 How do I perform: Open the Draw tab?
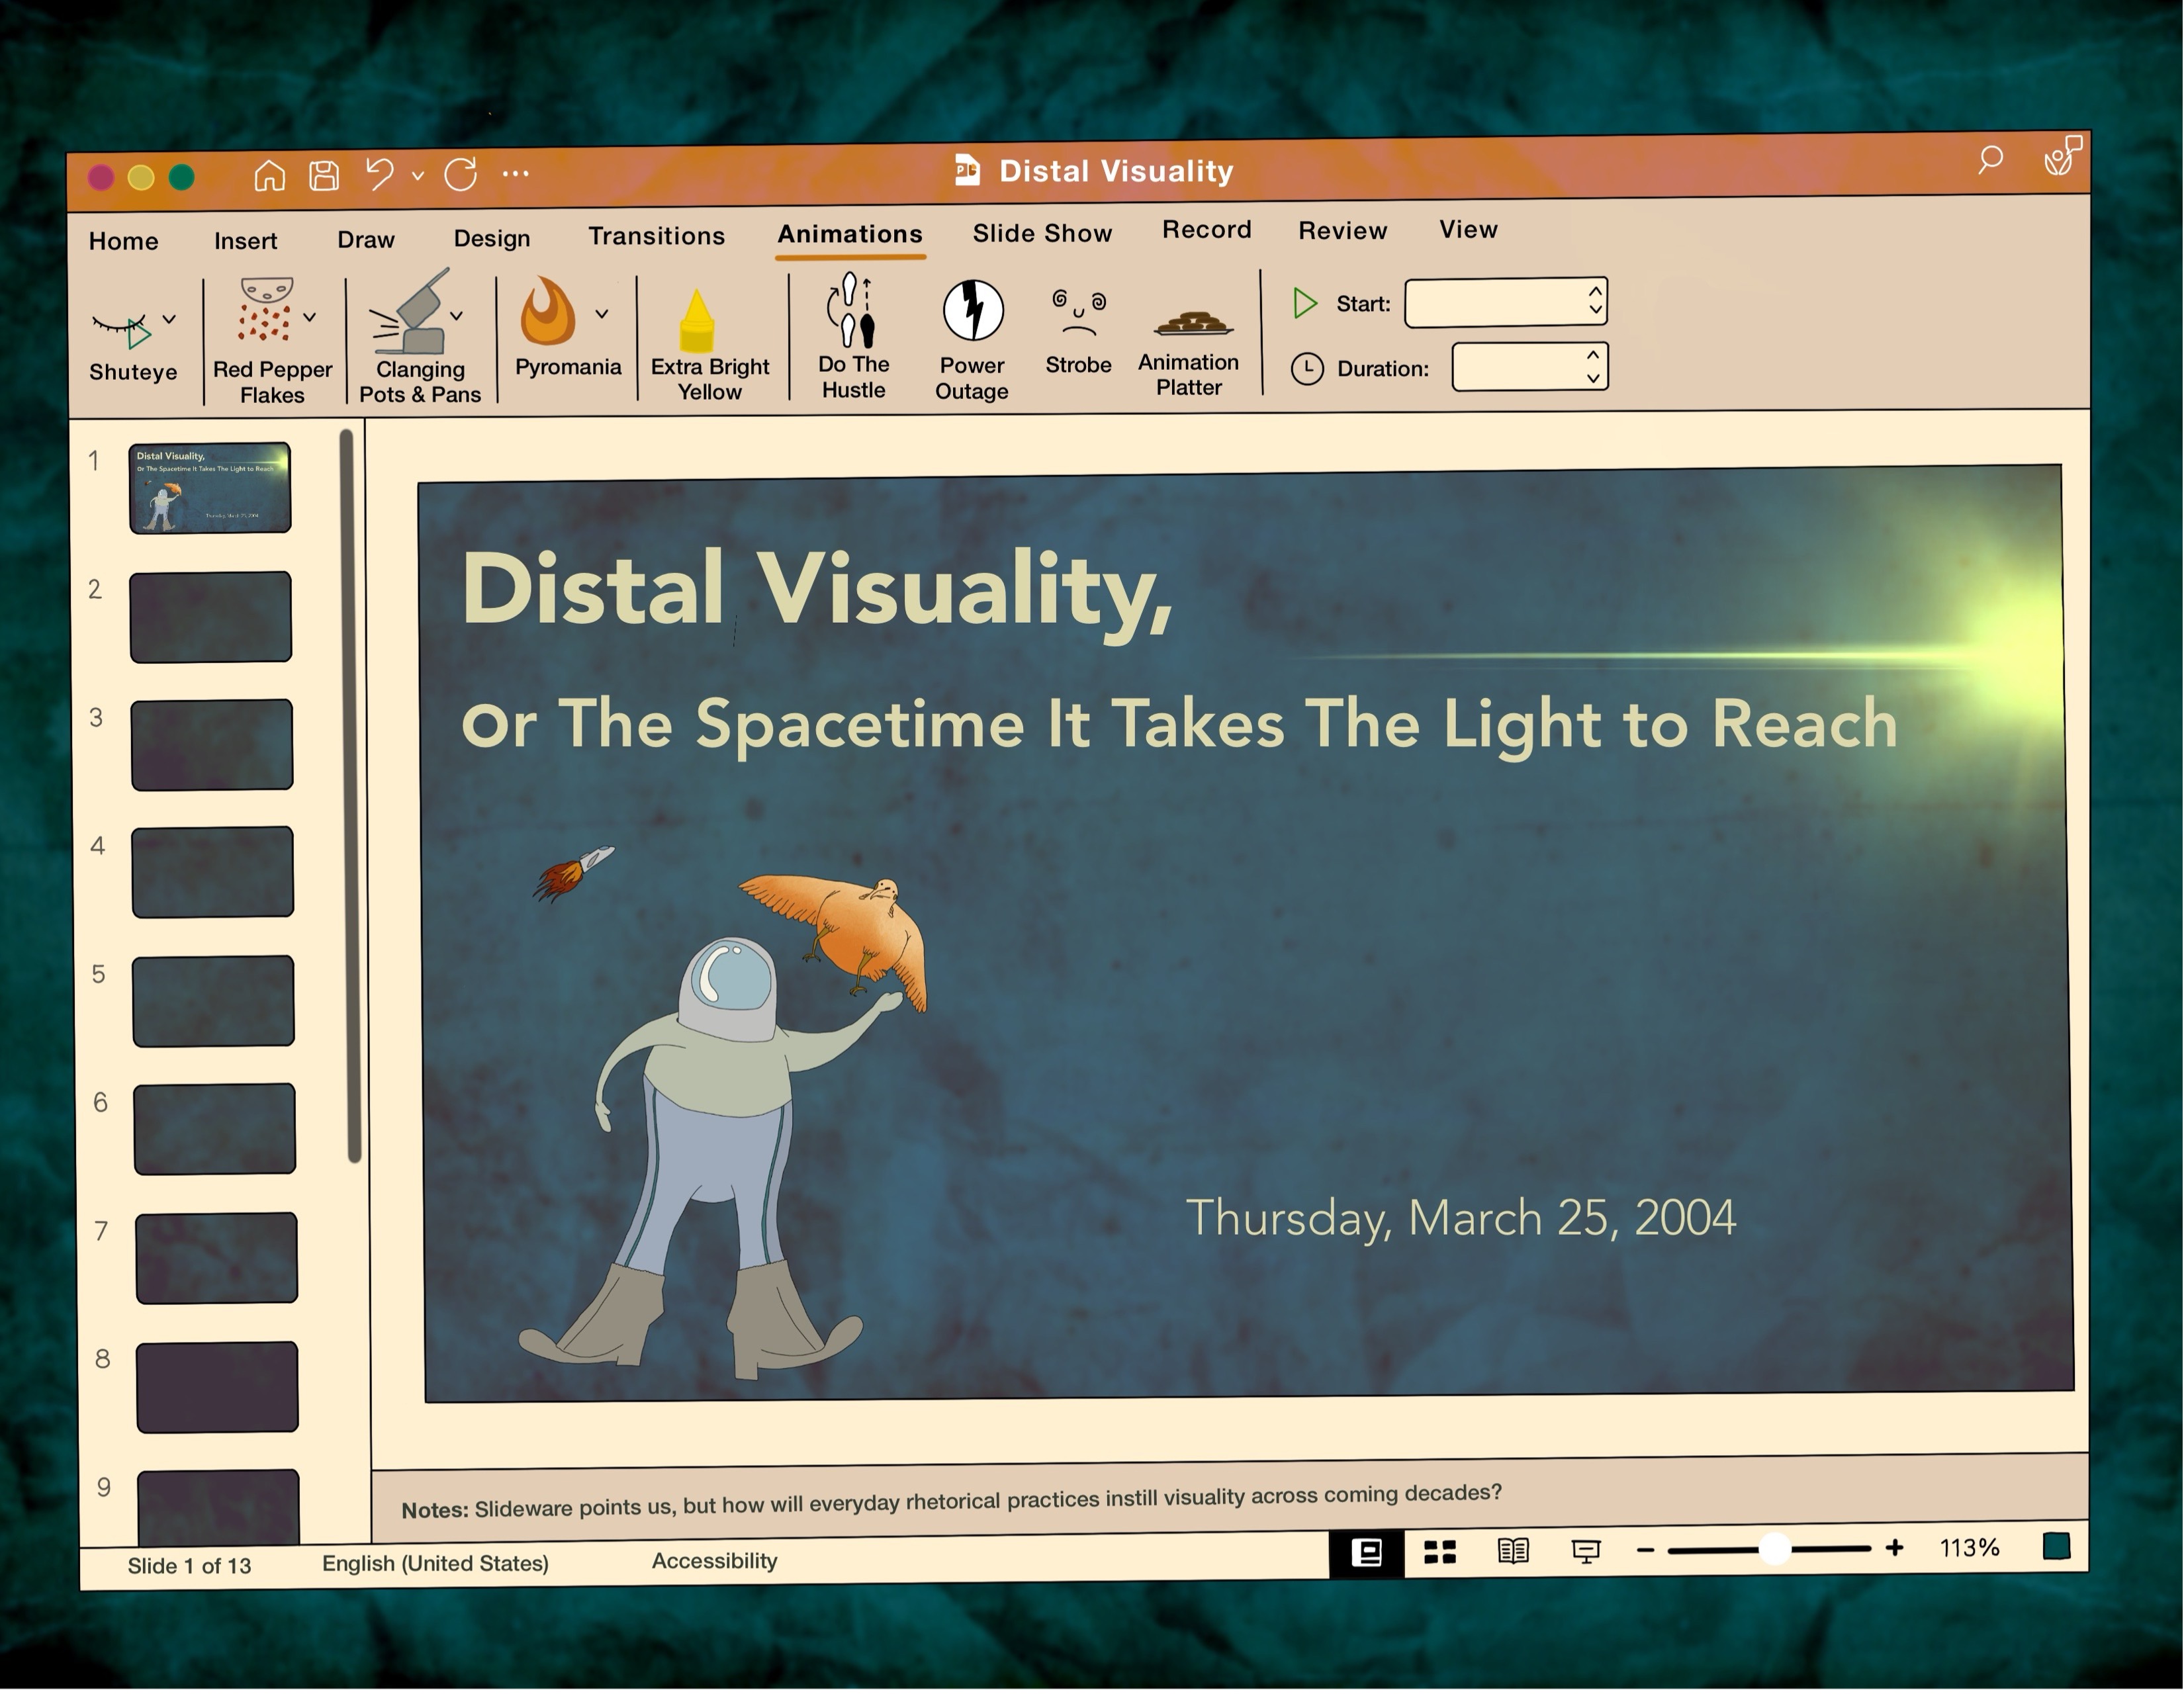[366, 240]
